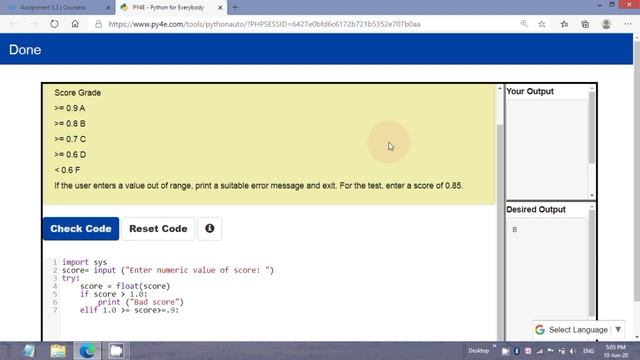Click the 'if score > 1.0:' line
Image resolution: width=640 pixels, height=360 pixels.
[x=113, y=294]
